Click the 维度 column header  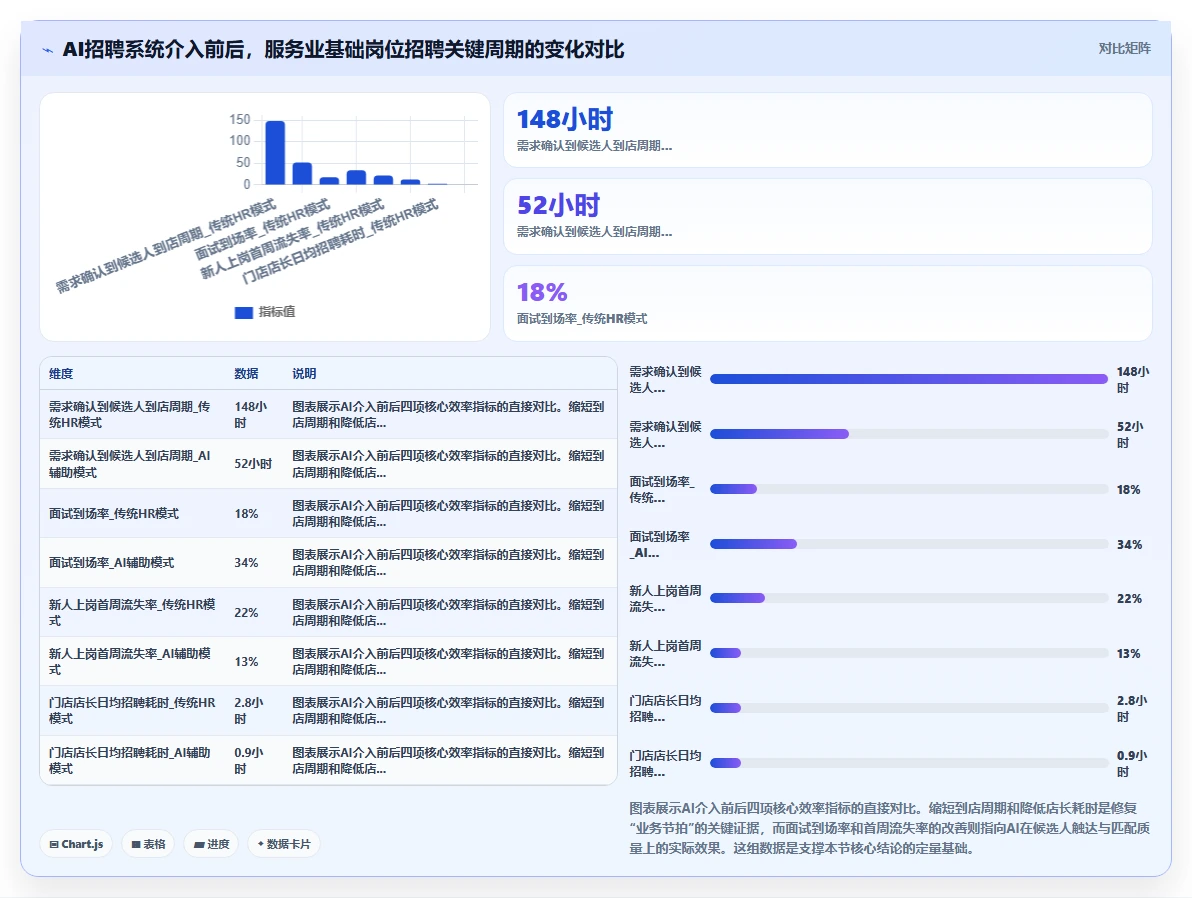[x=61, y=373]
